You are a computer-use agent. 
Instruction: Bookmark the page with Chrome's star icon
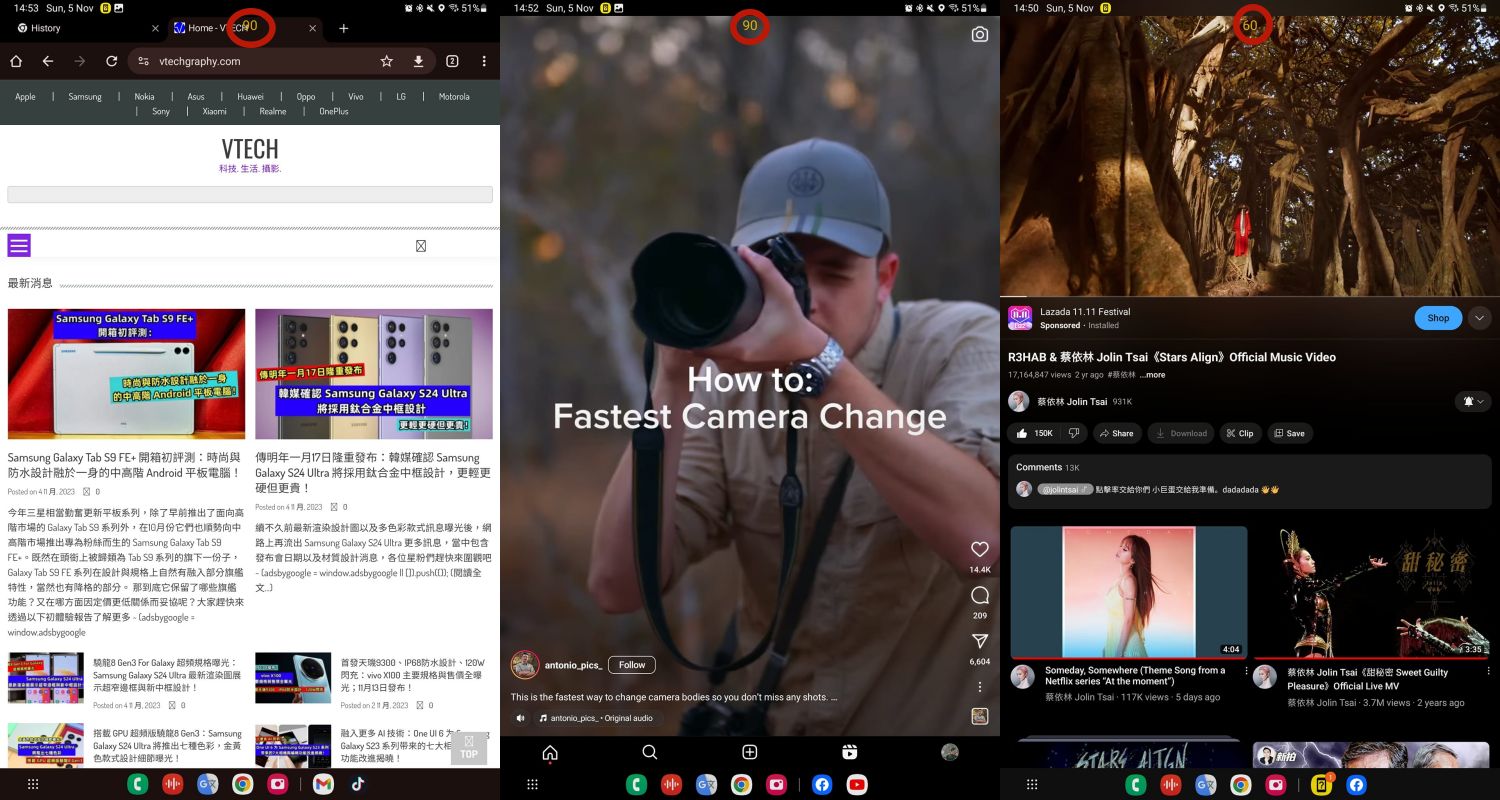pyautogui.click(x=387, y=61)
